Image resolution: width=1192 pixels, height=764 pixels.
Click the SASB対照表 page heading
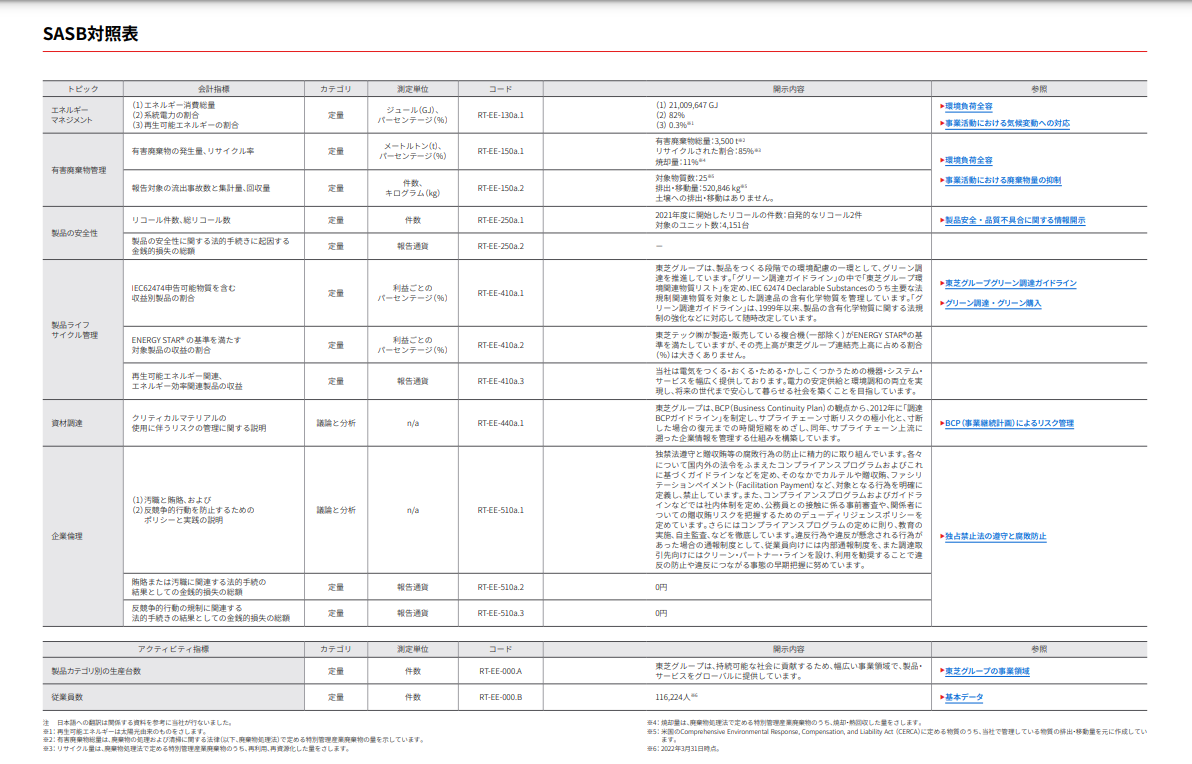point(90,33)
